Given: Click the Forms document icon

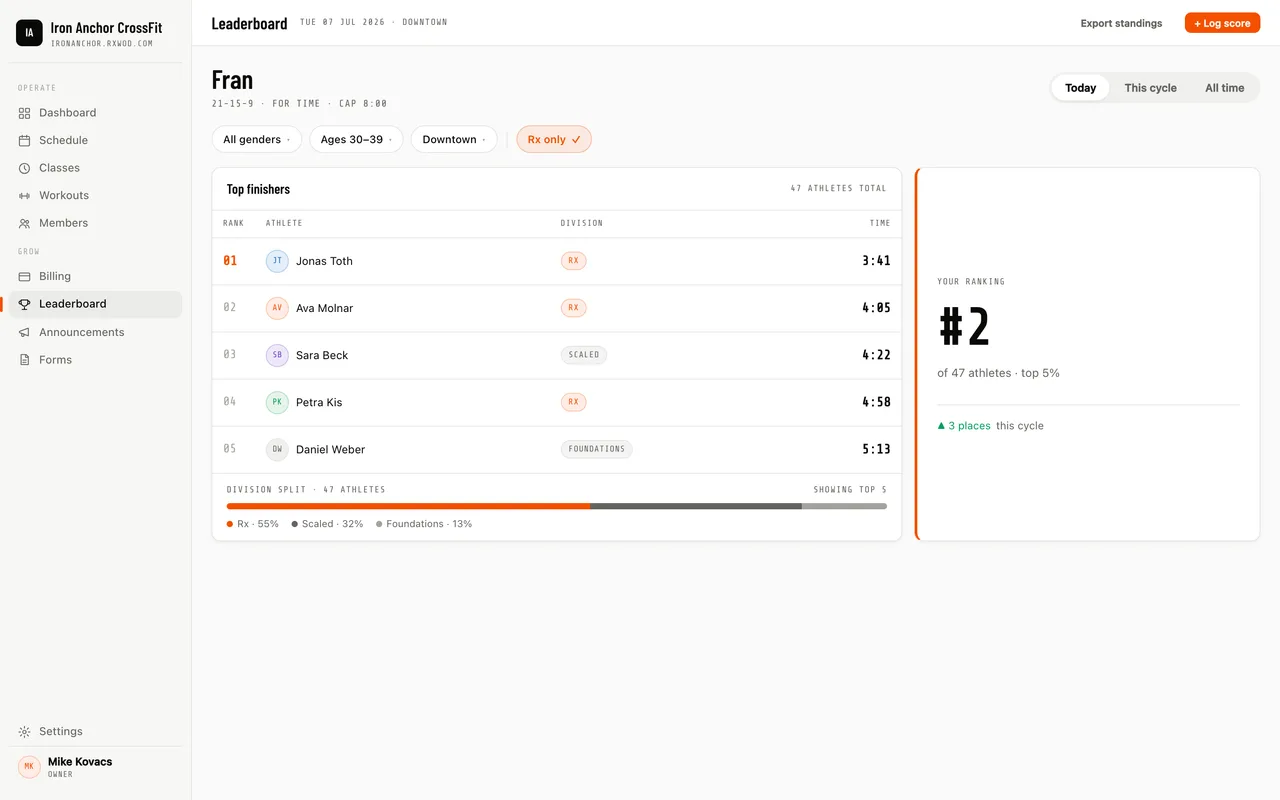Looking at the screenshot, I should pos(25,360).
